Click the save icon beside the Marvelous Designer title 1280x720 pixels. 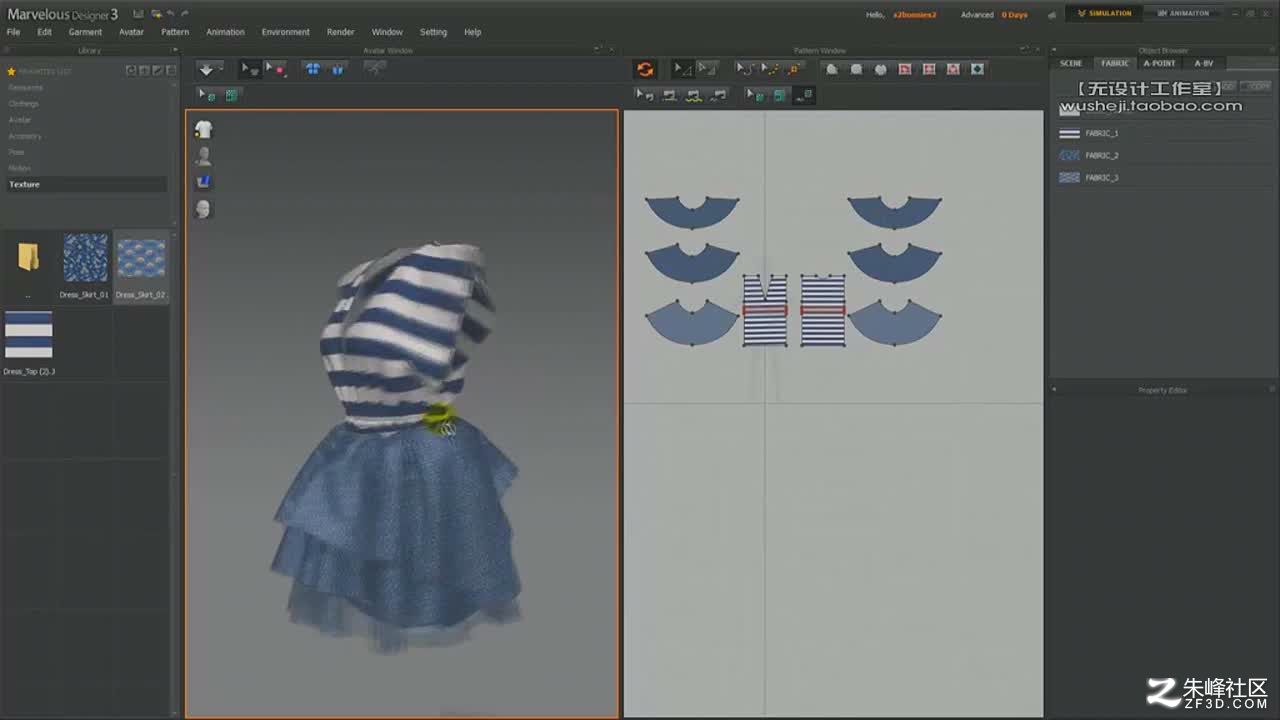click(x=138, y=14)
